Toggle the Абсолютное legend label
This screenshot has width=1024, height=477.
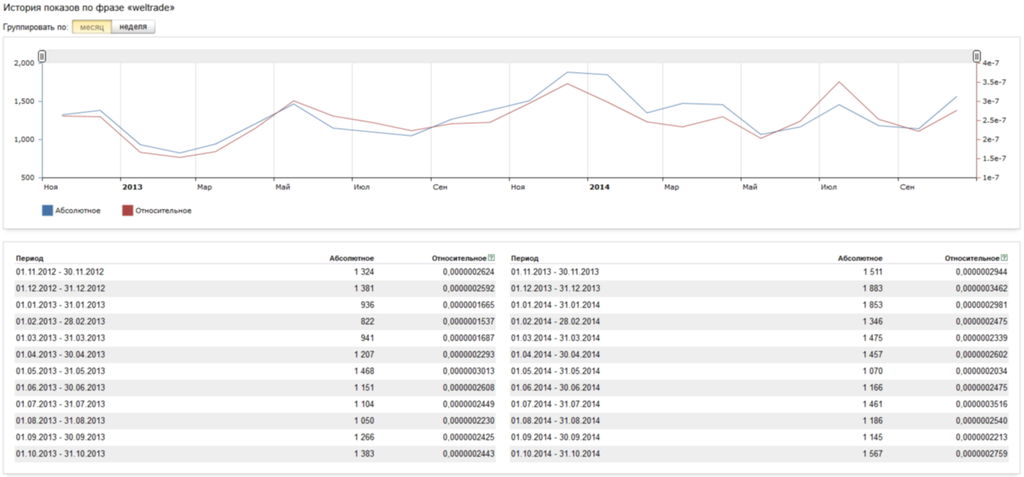[x=82, y=211]
